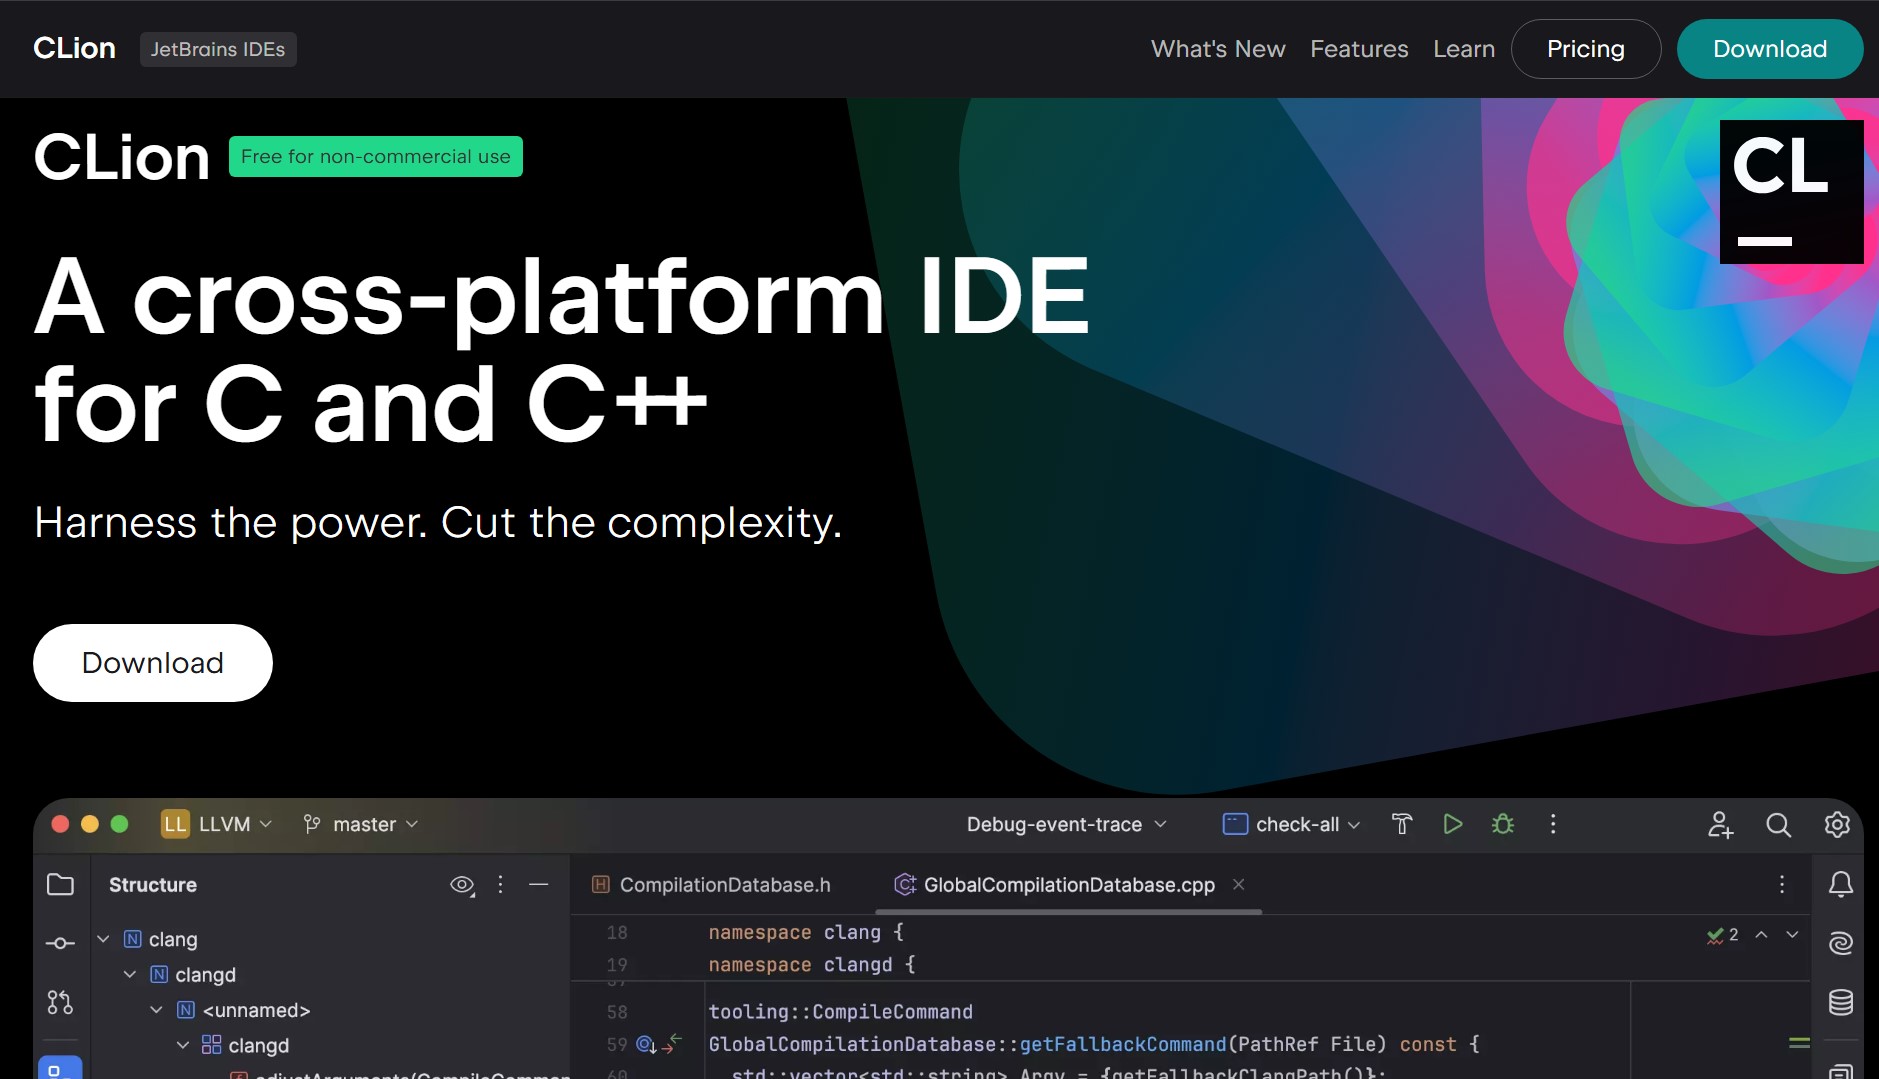Jump to previous highlighted problem arrow
1879x1079 pixels.
pyautogui.click(x=1762, y=935)
